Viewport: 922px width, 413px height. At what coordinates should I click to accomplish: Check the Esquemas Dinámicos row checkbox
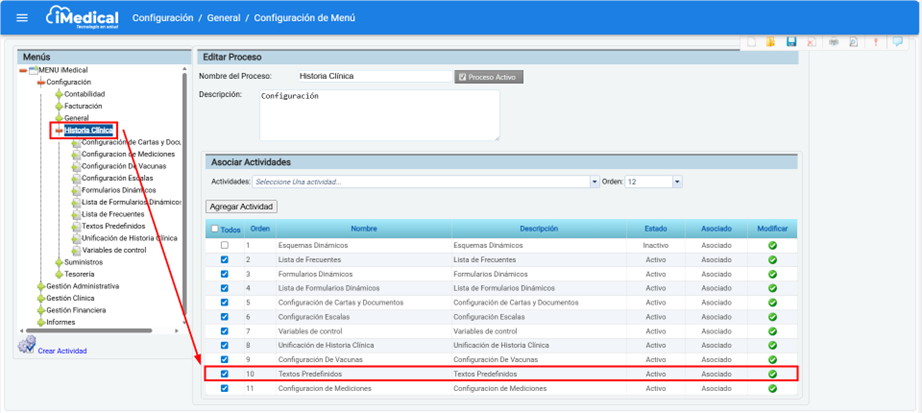[225, 245]
